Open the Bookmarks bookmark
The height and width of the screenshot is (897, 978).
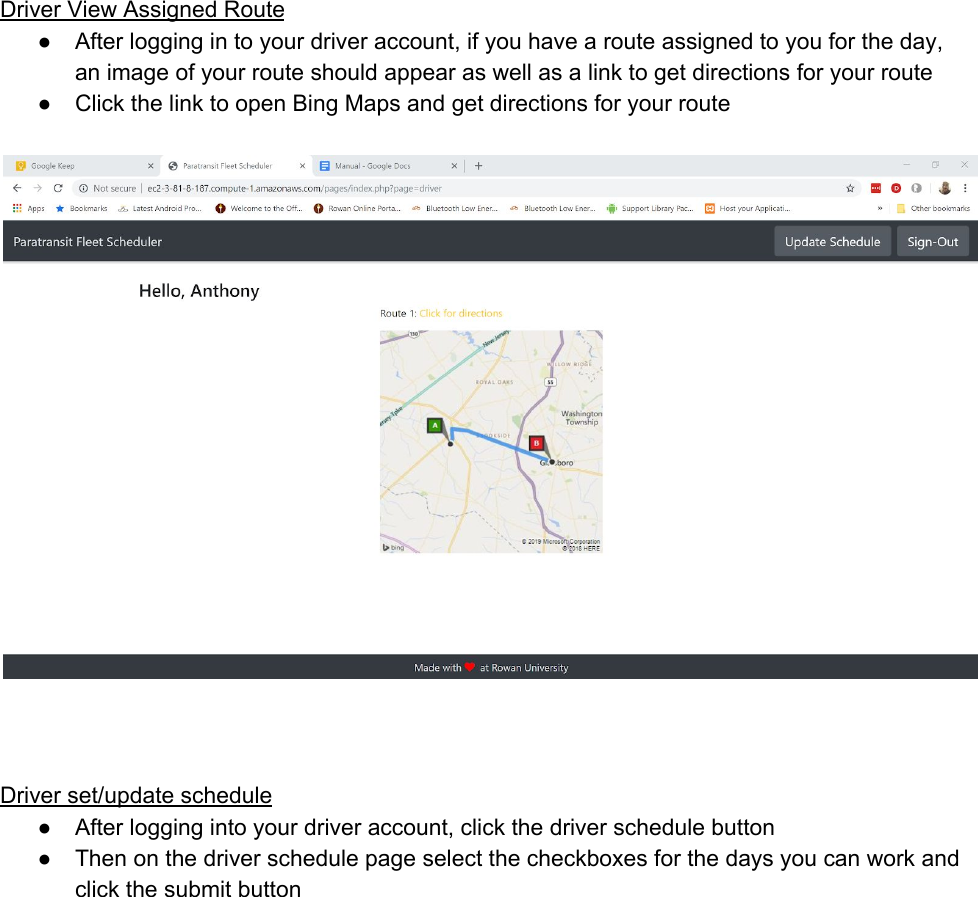point(82,208)
